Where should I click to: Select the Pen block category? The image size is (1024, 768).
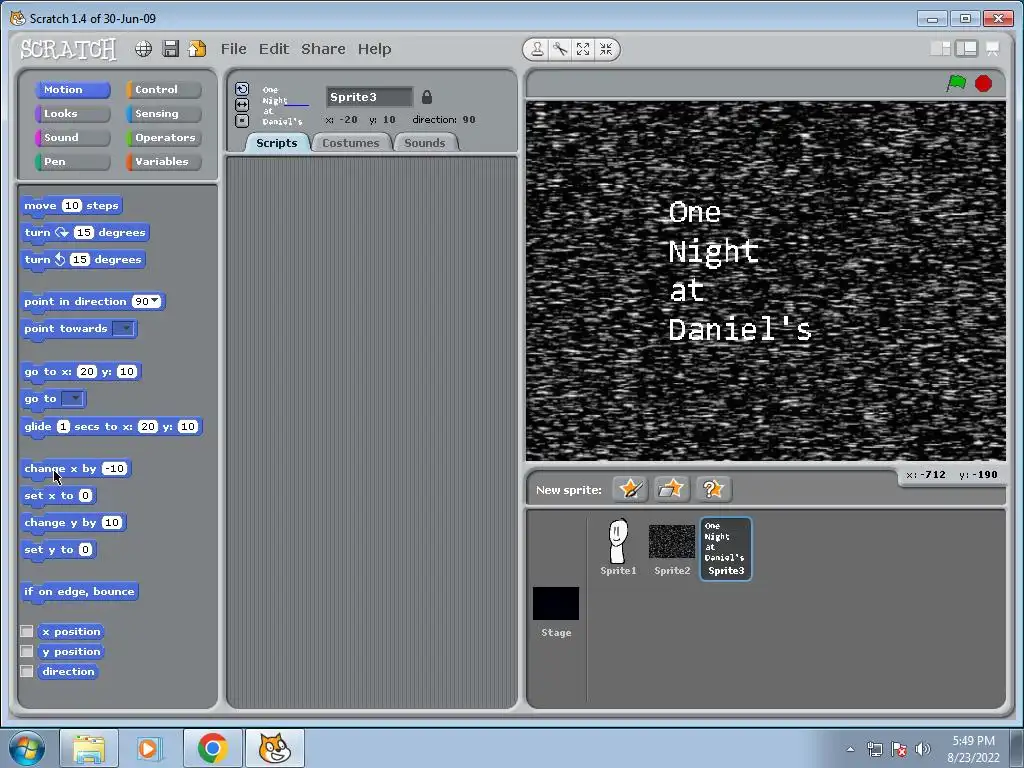pos(72,162)
